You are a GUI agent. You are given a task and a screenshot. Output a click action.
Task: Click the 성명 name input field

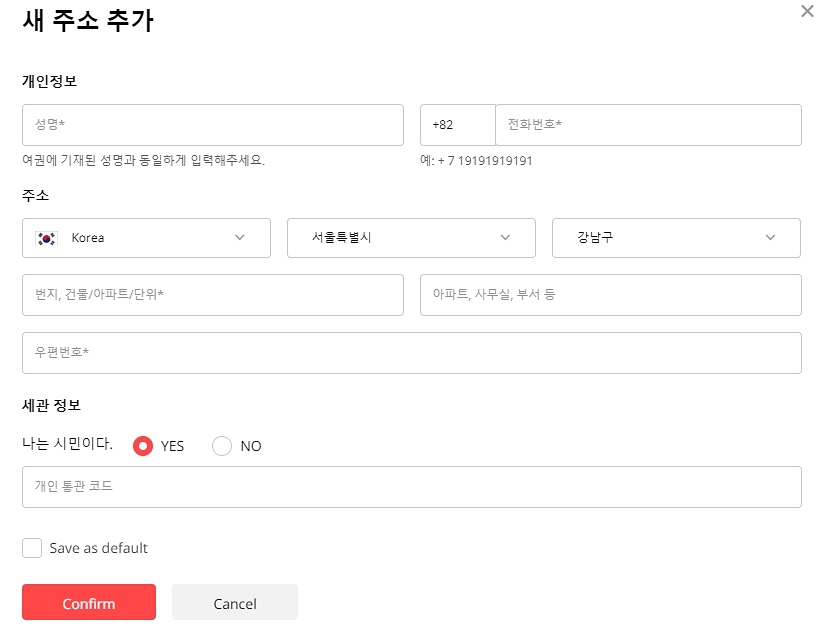(213, 125)
